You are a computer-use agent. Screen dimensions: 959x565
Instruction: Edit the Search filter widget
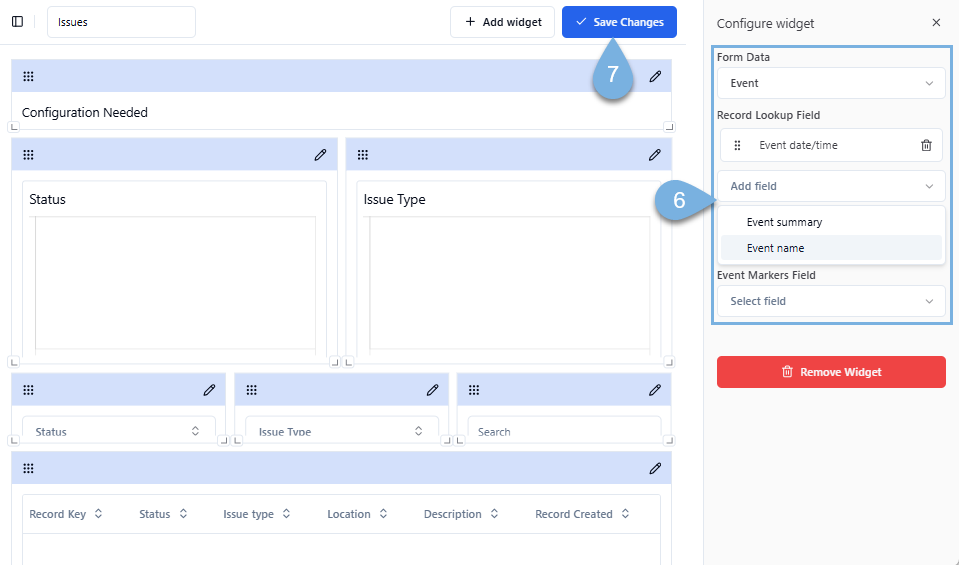pos(655,390)
